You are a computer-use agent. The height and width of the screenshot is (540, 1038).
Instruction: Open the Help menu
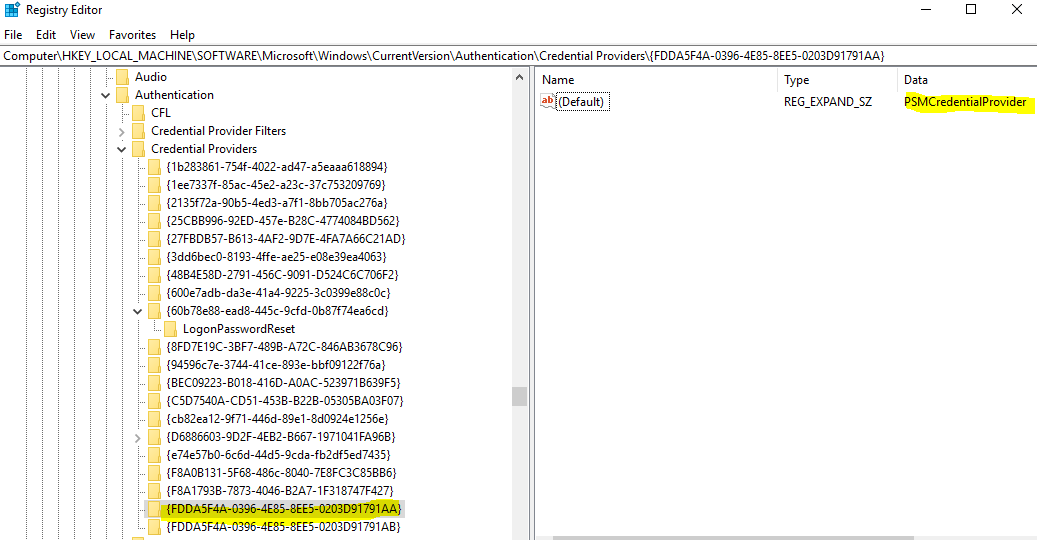pos(182,35)
